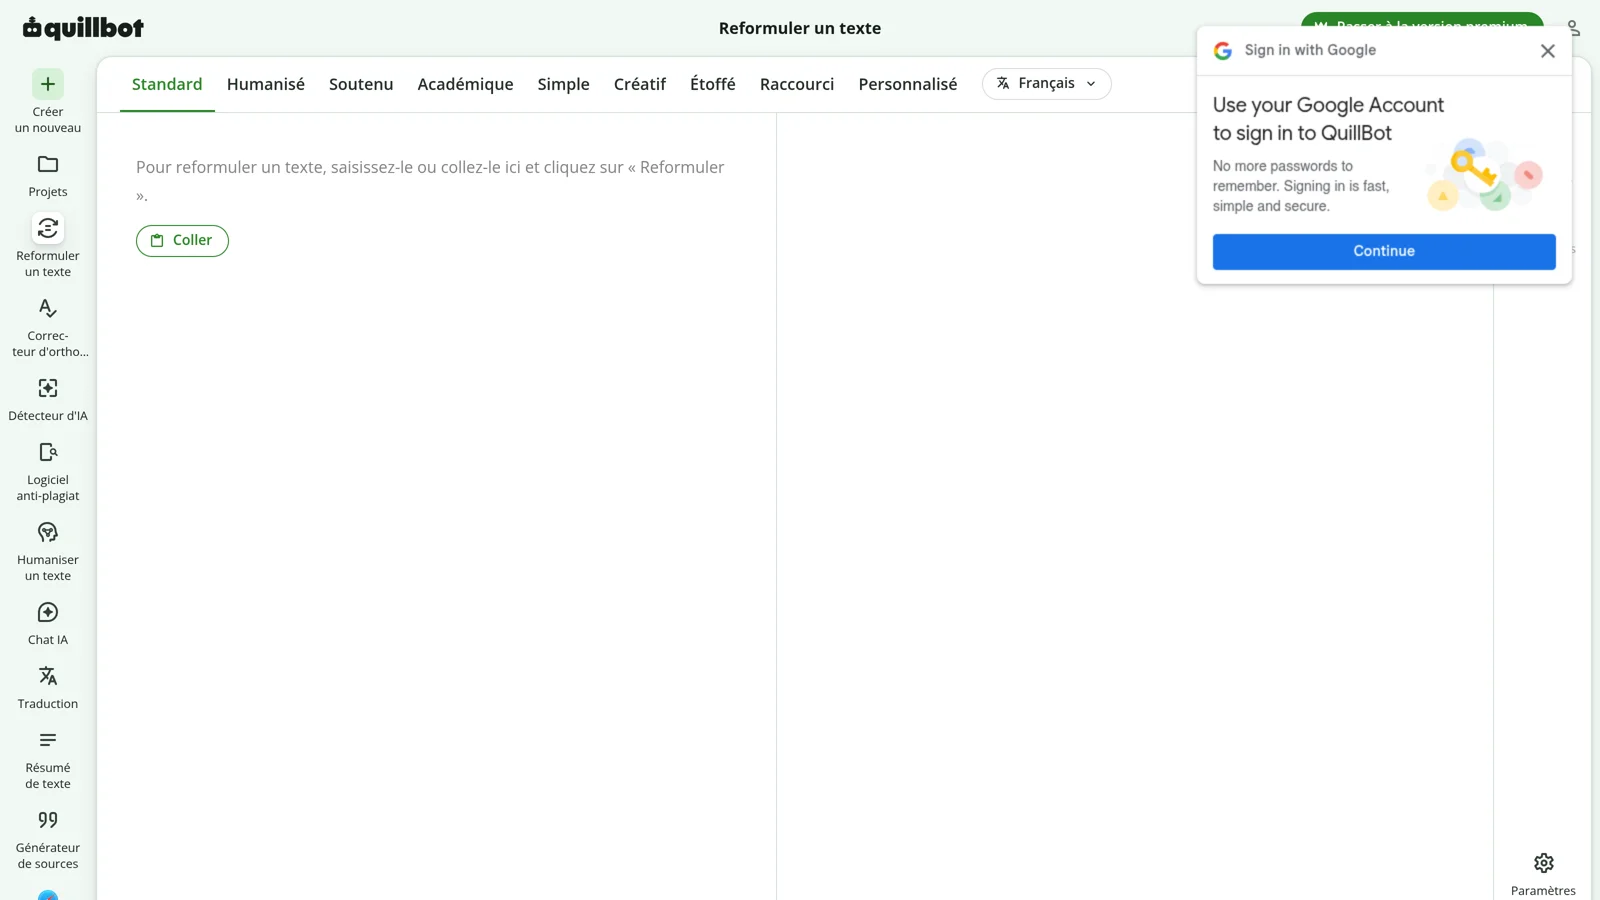Click the Coller paste button
The width and height of the screenshot is (1600, 900).
point(182,240)
